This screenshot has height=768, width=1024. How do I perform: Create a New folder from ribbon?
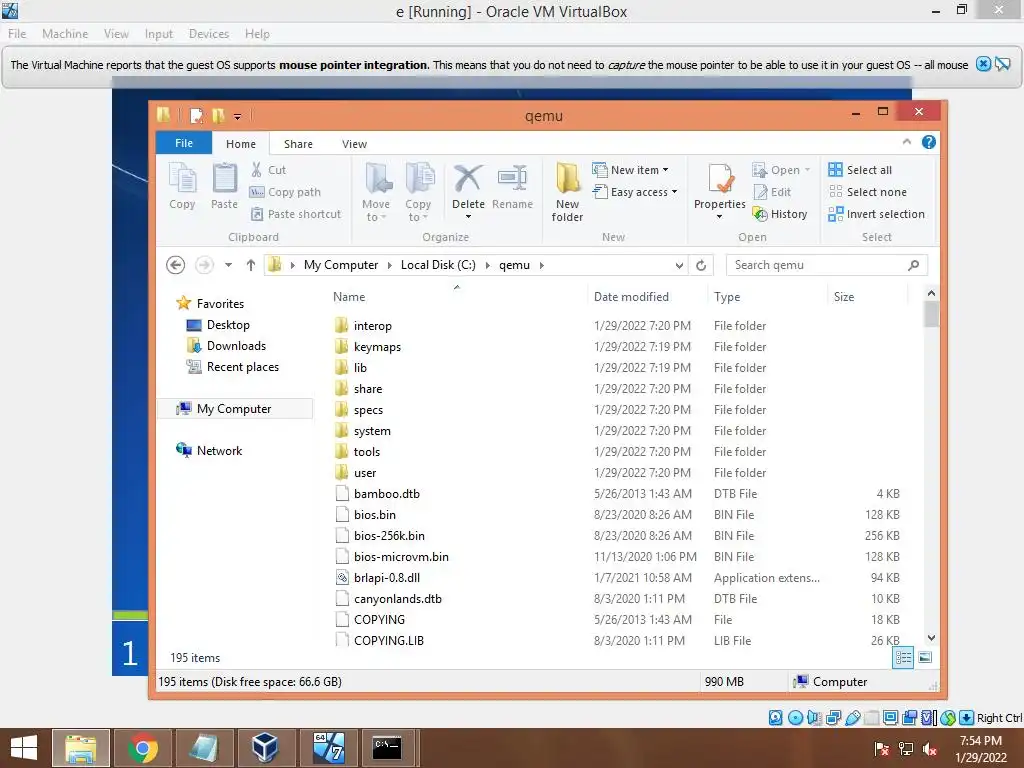coord(567,192)
